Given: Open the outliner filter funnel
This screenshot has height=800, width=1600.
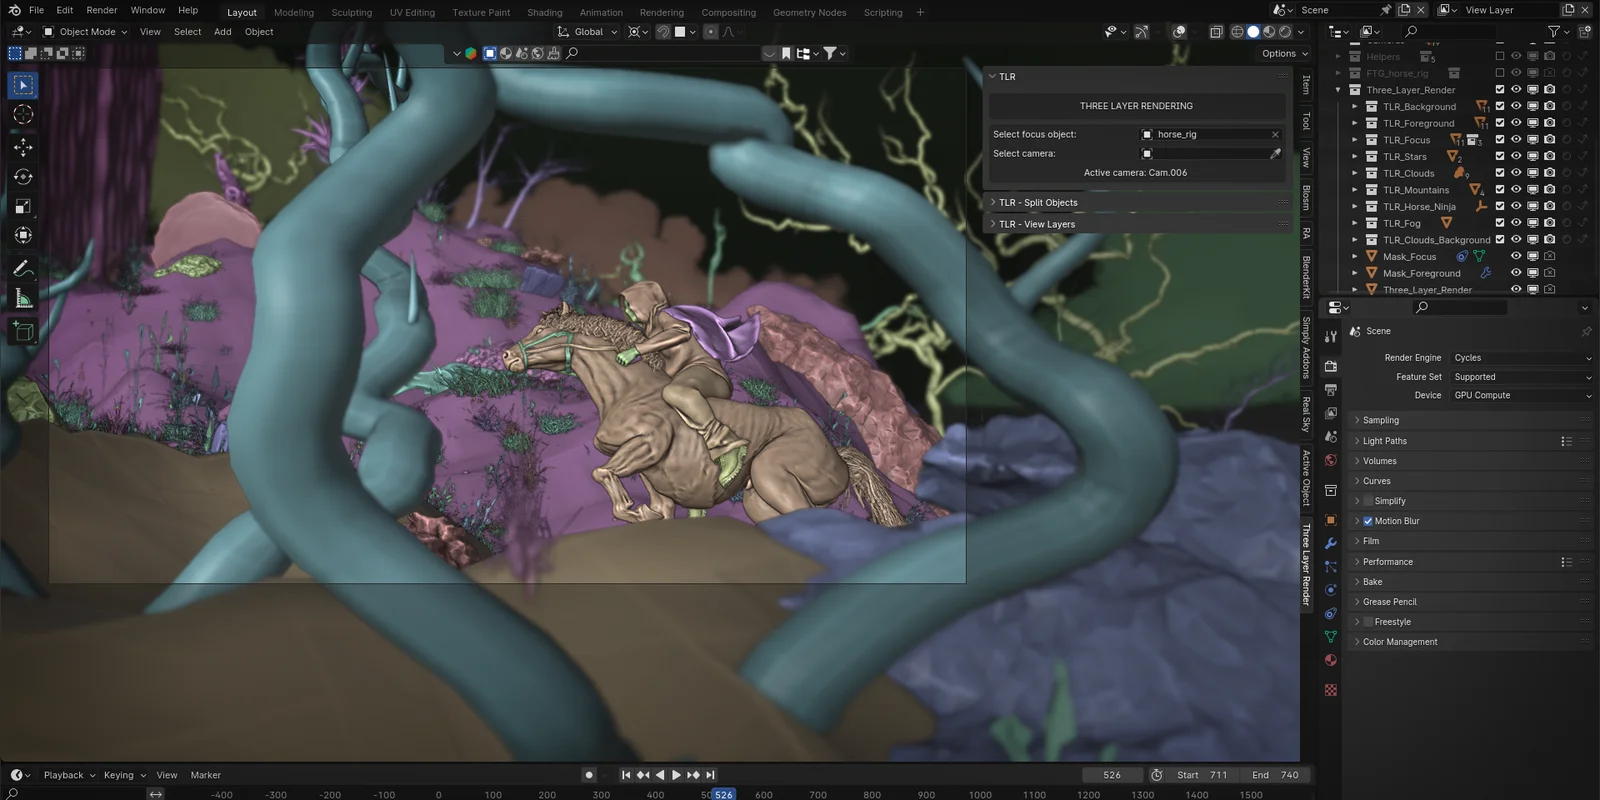Looking at the screenshot, I should [1554, 32].
